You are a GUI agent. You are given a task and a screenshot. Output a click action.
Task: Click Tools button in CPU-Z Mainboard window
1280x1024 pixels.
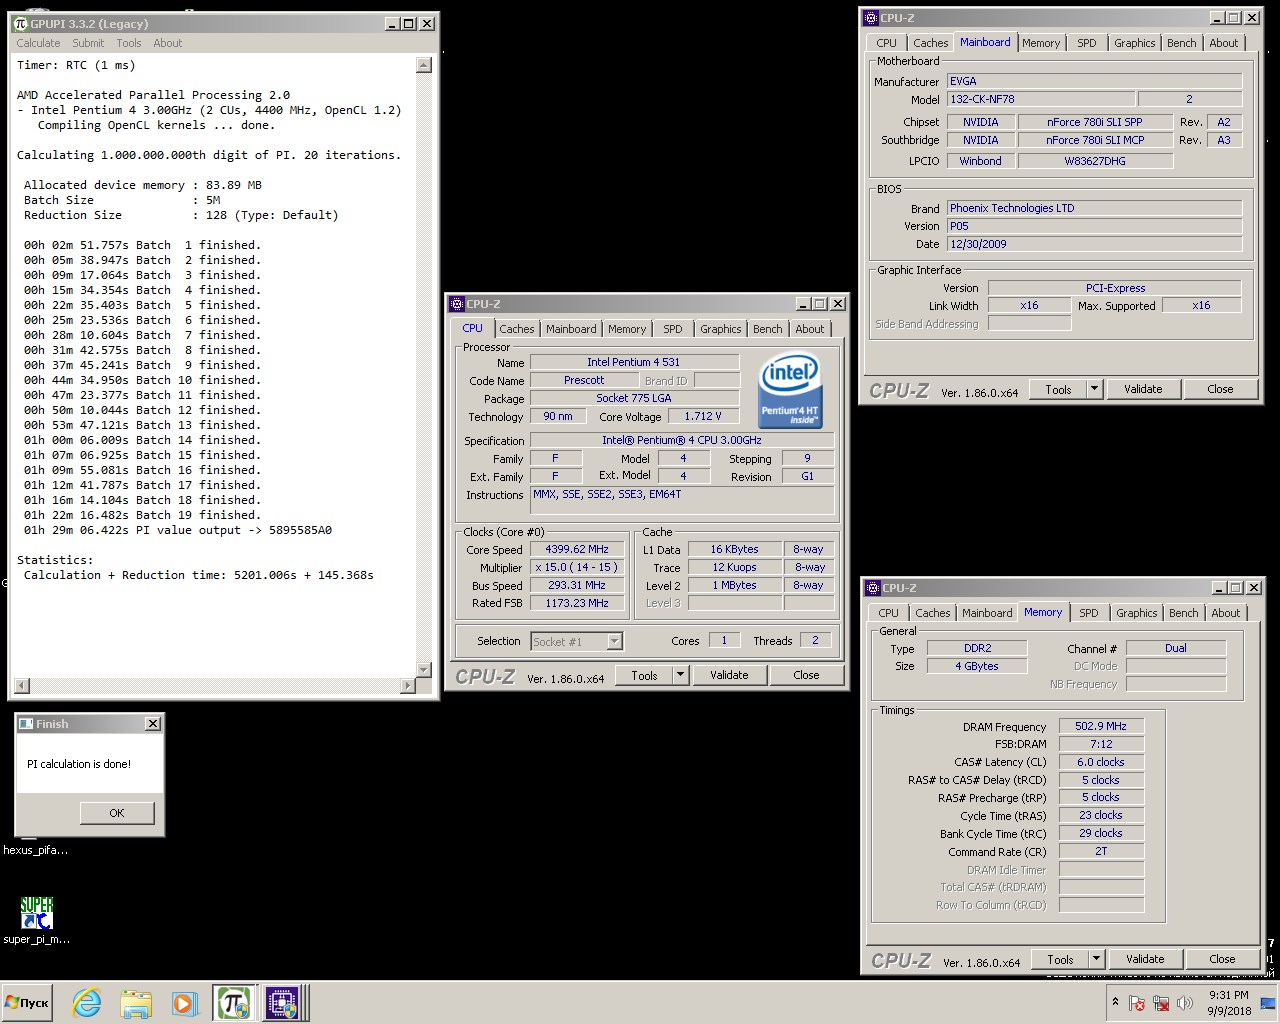(1059, 389)
